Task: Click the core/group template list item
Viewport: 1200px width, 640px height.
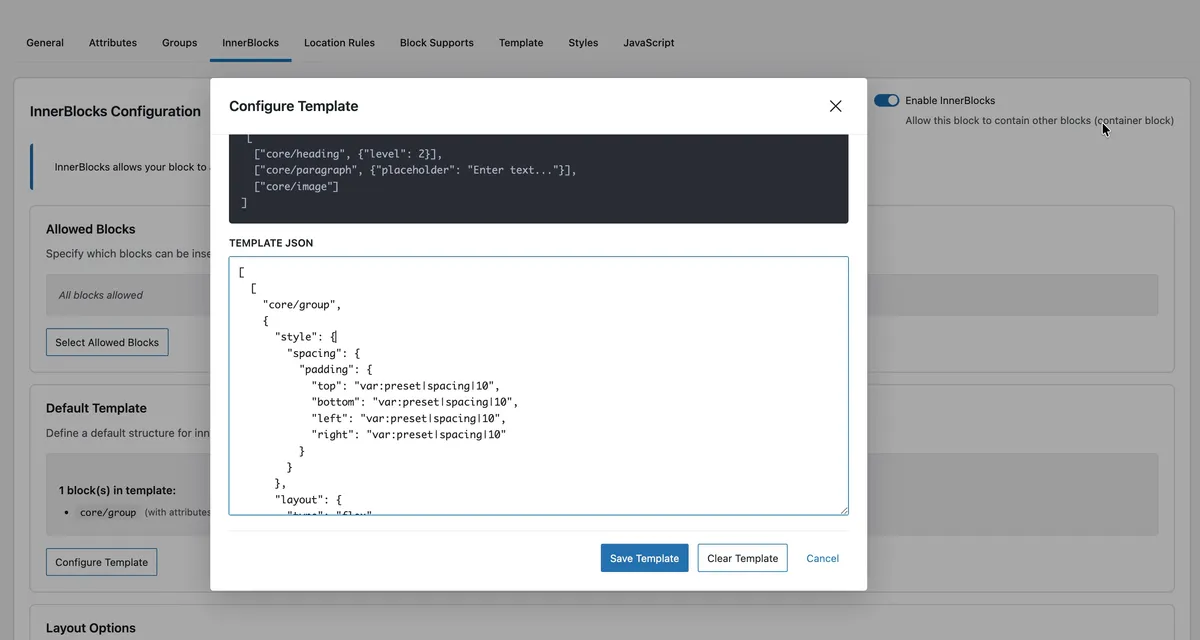Action: [108, 512]
